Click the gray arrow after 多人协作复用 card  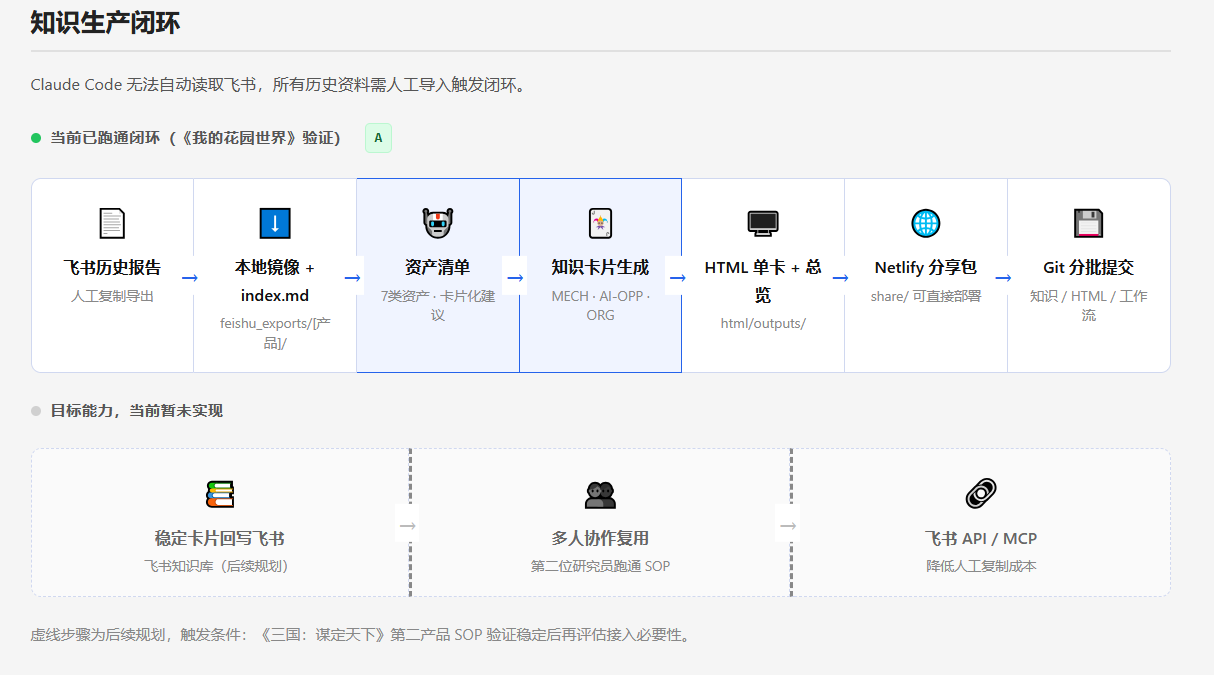coord(788,525)
